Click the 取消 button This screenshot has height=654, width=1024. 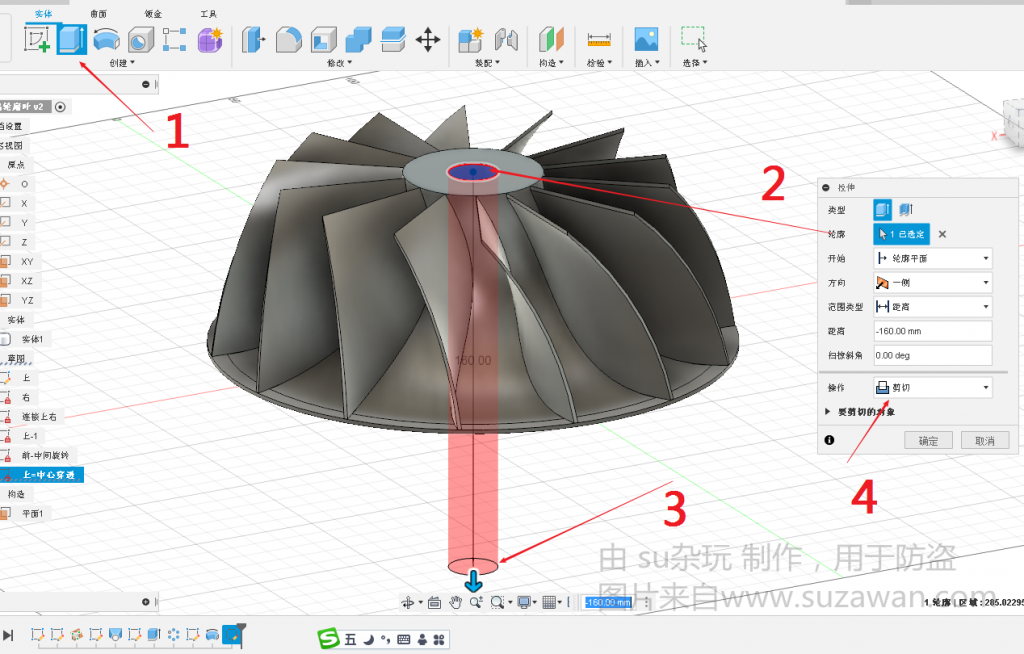[x=985, y=440]
